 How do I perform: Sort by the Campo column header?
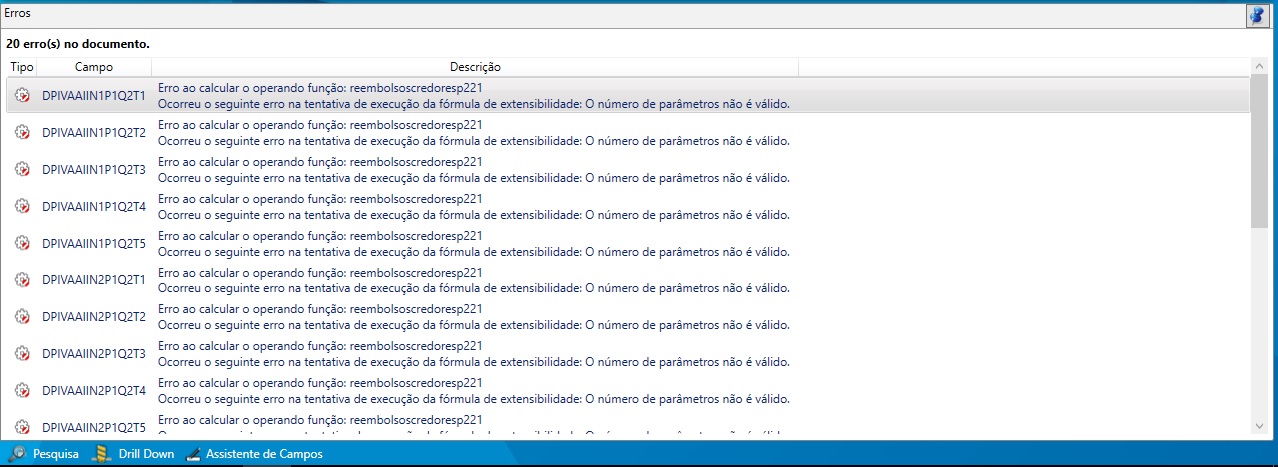pos(94,67)
